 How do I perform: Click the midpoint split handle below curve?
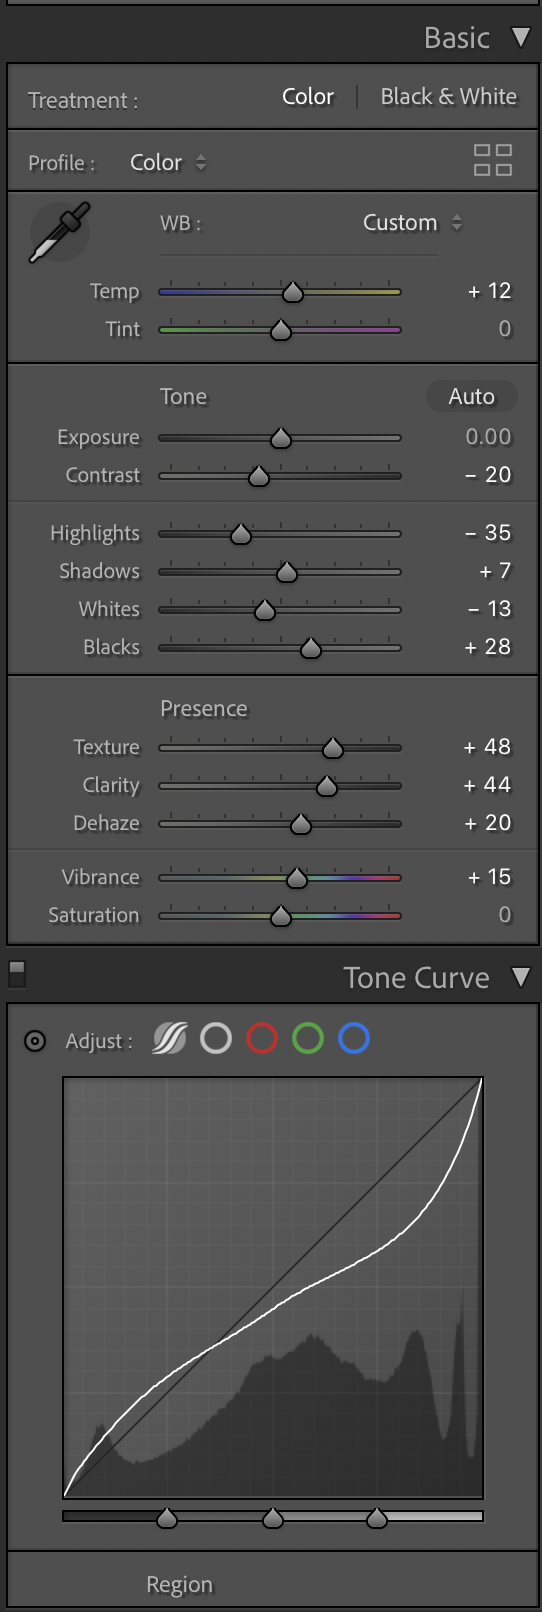point(273,1519)
